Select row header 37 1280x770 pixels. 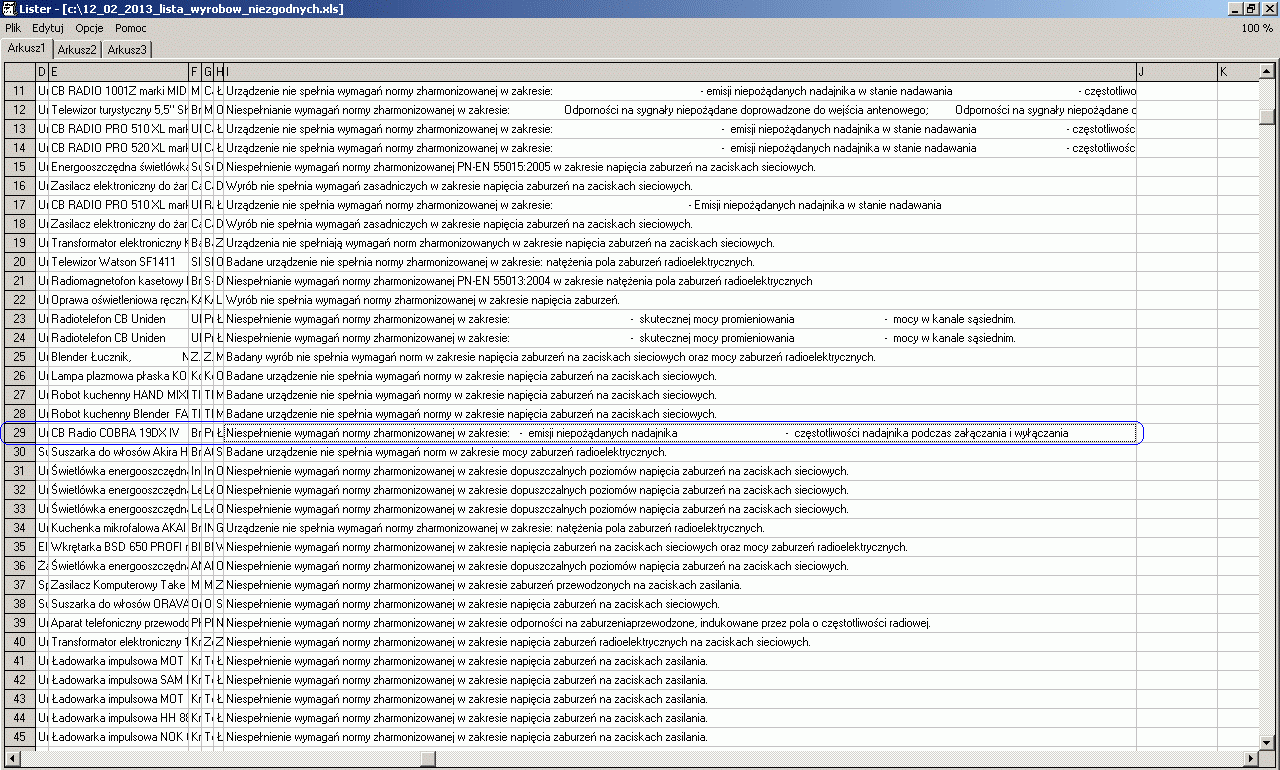pyautogui.click(x=20, y=585)
